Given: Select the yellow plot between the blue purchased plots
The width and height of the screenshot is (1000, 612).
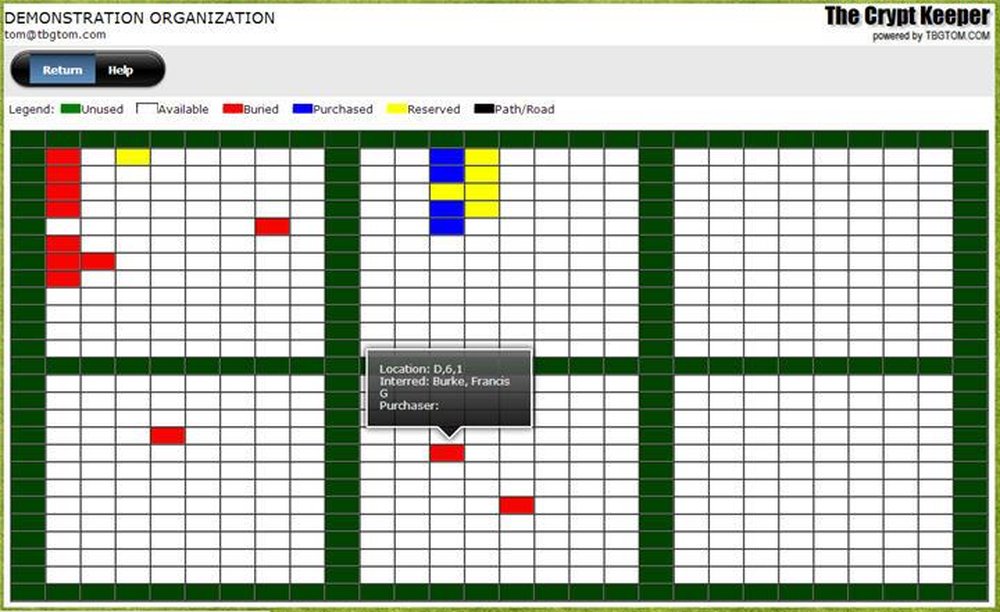Looking at the screenshot, I should (x=447, y=192).
